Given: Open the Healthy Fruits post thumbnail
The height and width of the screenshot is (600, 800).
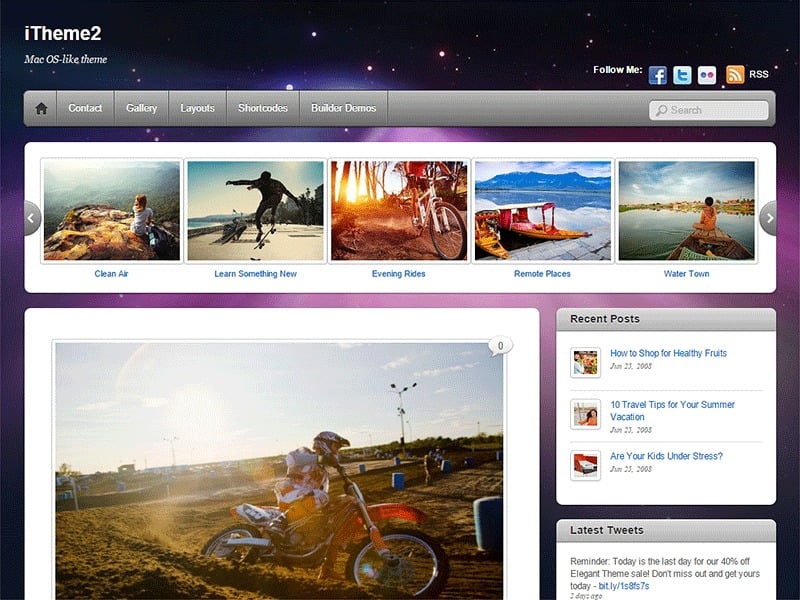Looking at the screenshot, I should 585,363.
